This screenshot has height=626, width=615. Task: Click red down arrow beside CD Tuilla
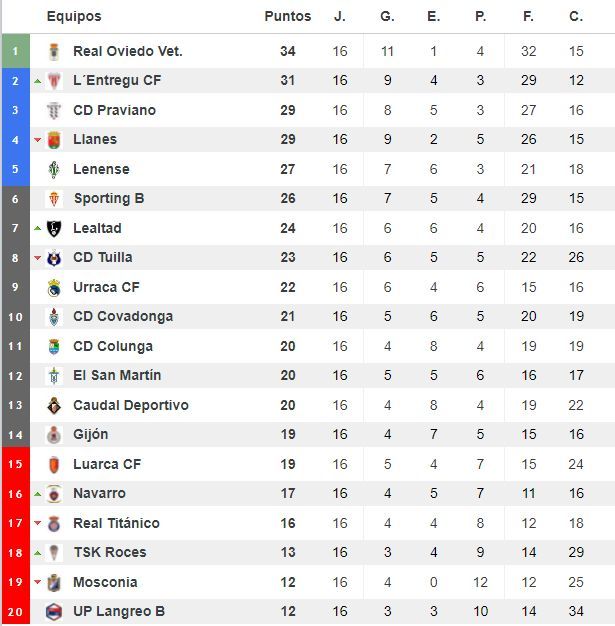tap(38, 258)
